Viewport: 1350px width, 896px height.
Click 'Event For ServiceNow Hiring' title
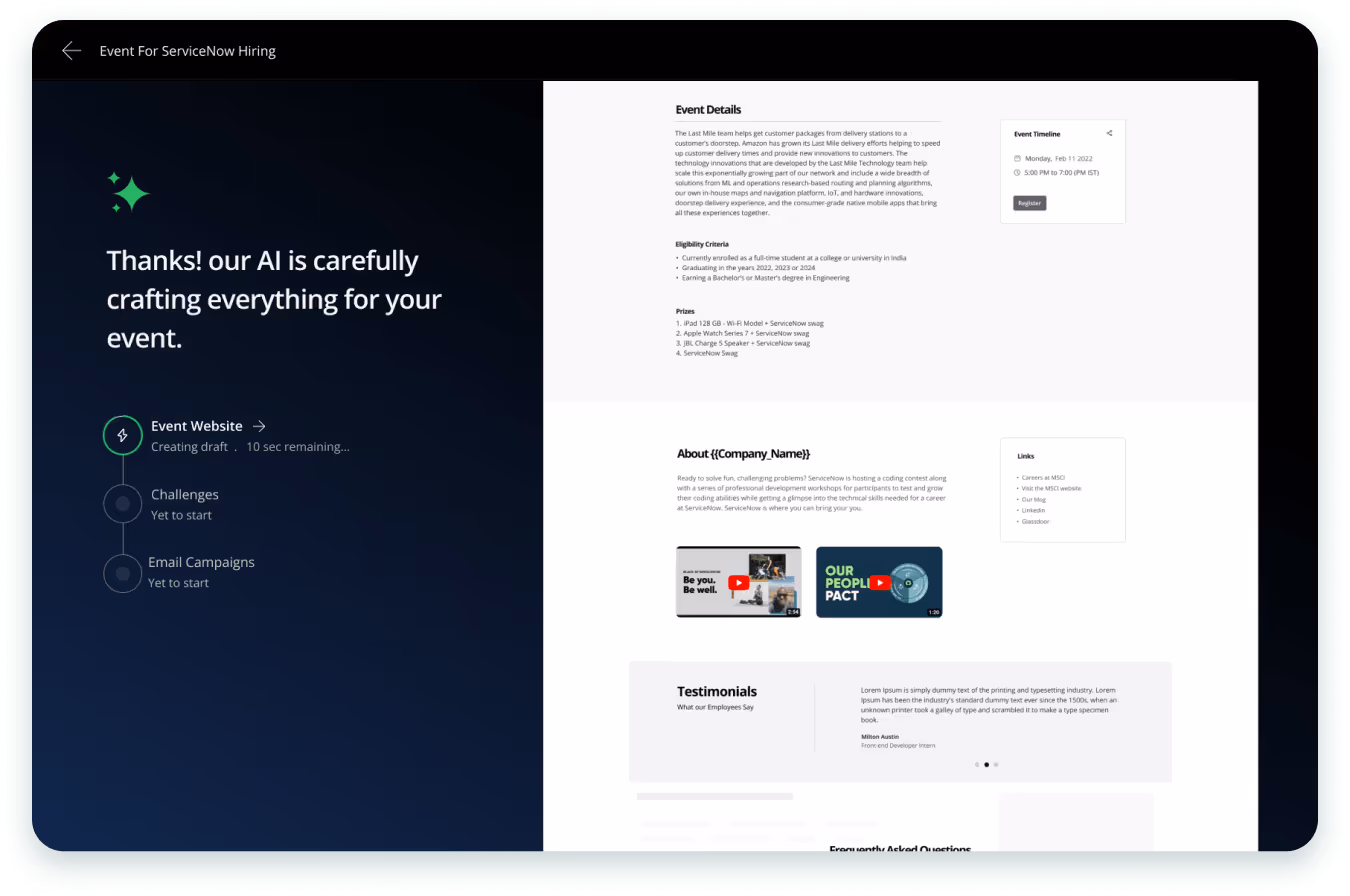click(188, 51)
